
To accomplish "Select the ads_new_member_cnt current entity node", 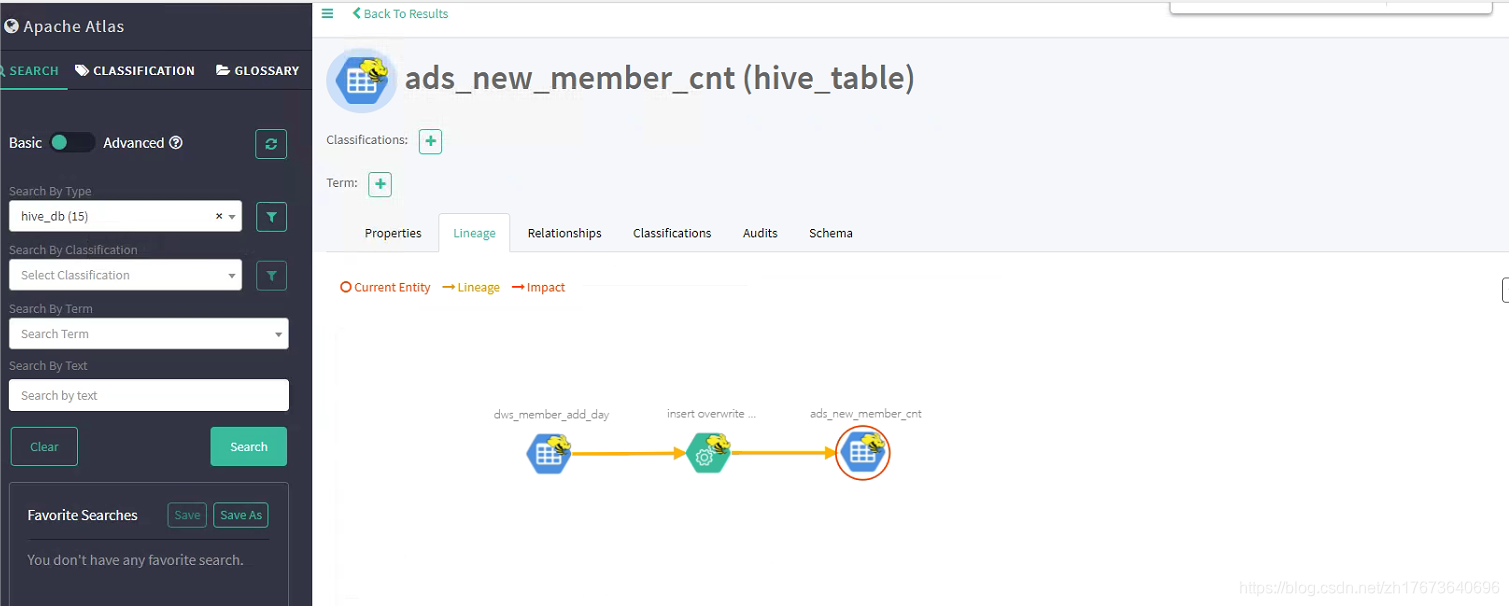I will tap(862, 454).
